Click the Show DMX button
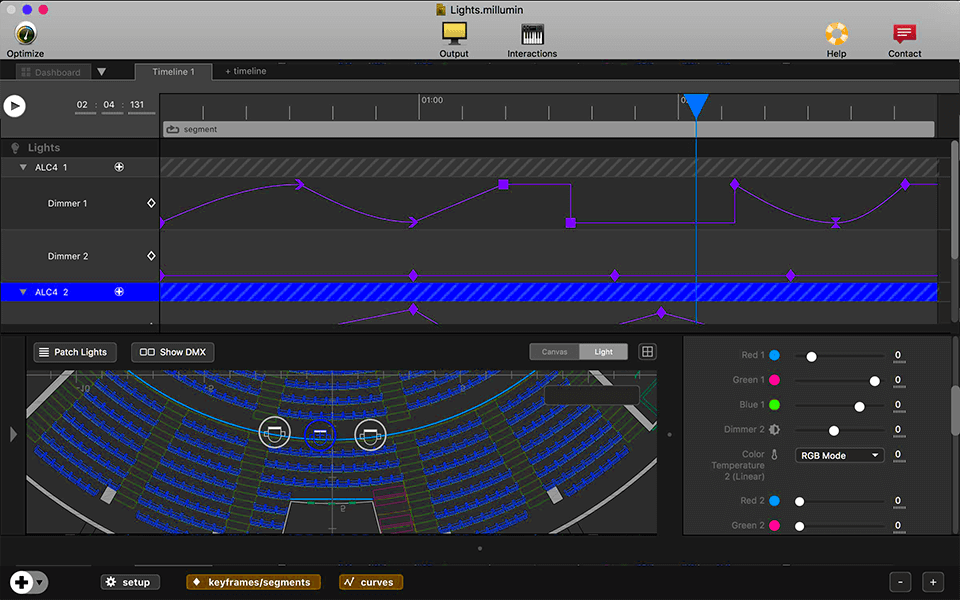Screen dimensions: 960x600 [173, 352]
